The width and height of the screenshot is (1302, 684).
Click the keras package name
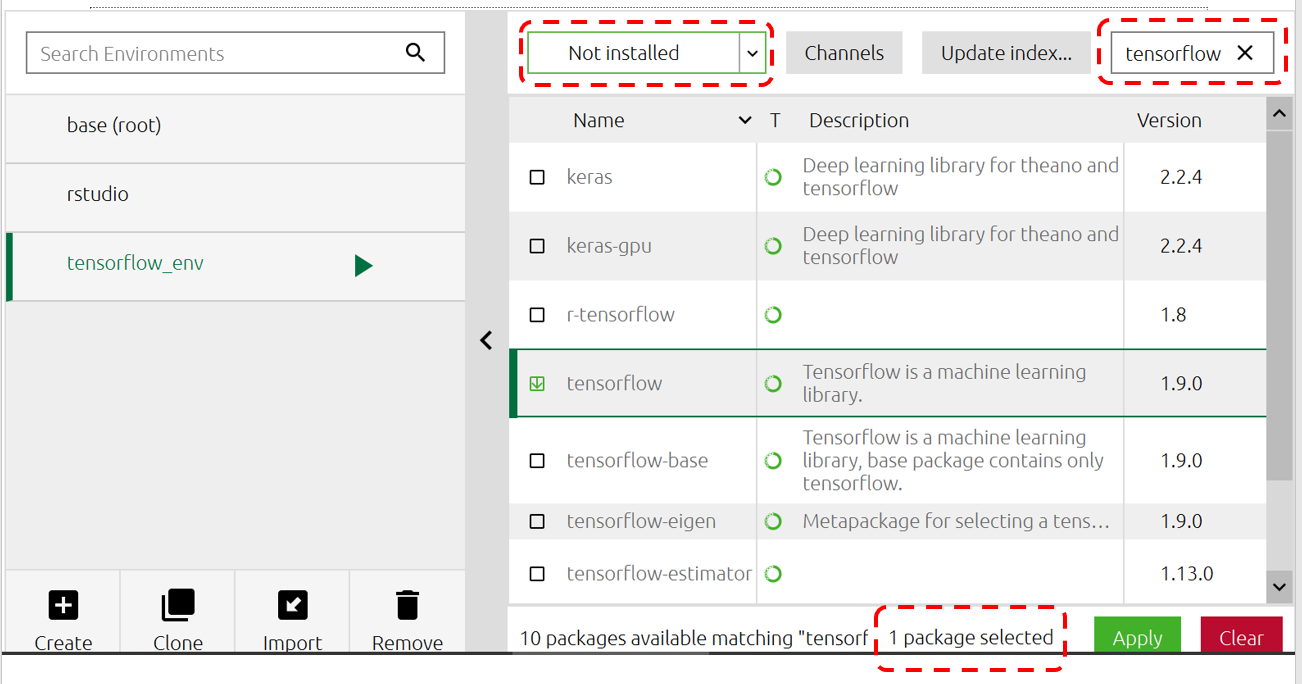(589, 177)
